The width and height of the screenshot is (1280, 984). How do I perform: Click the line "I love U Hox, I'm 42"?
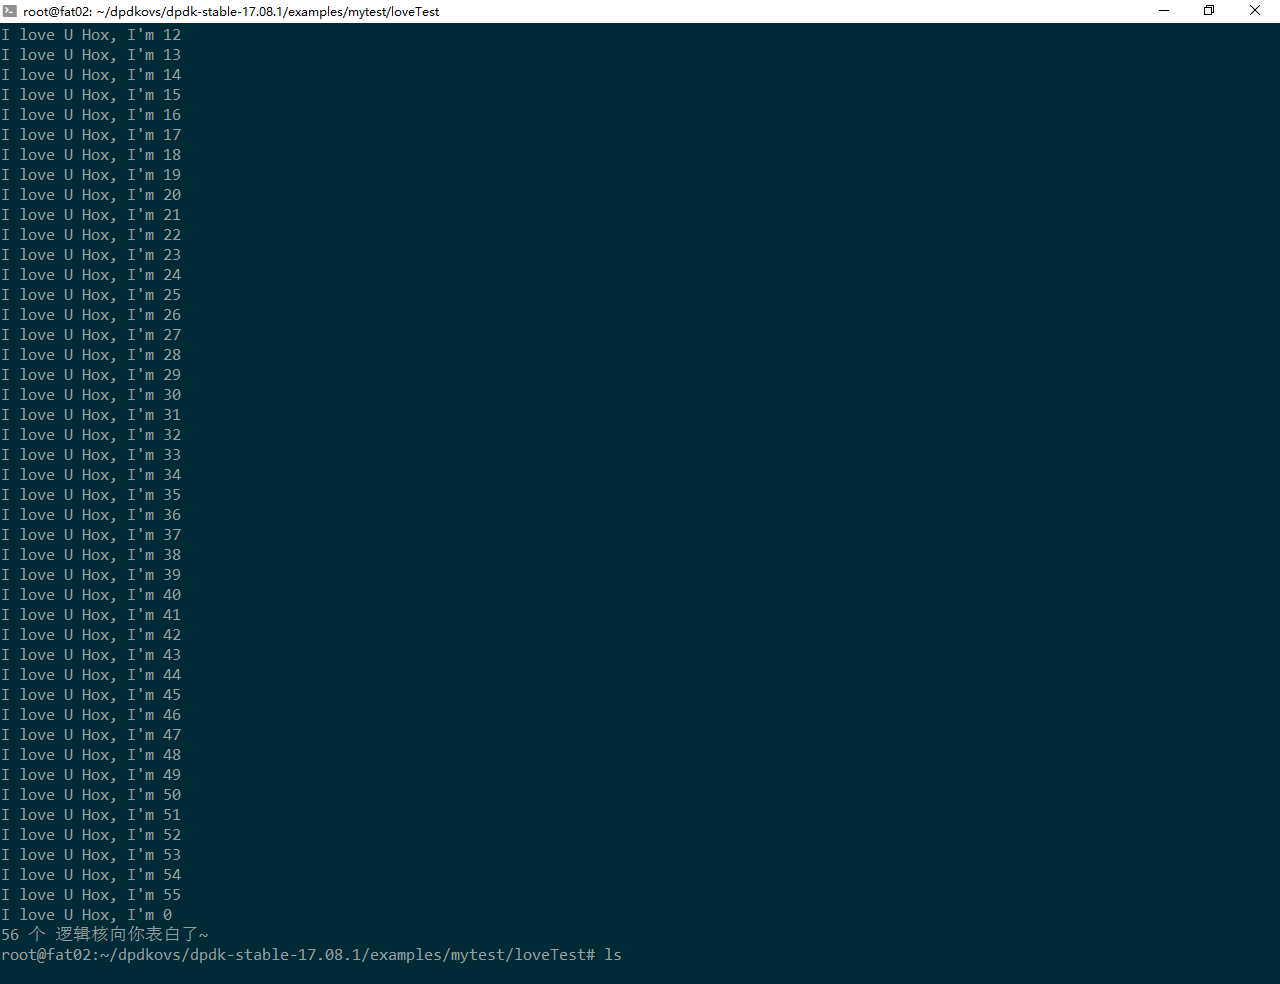pos(91,635)
